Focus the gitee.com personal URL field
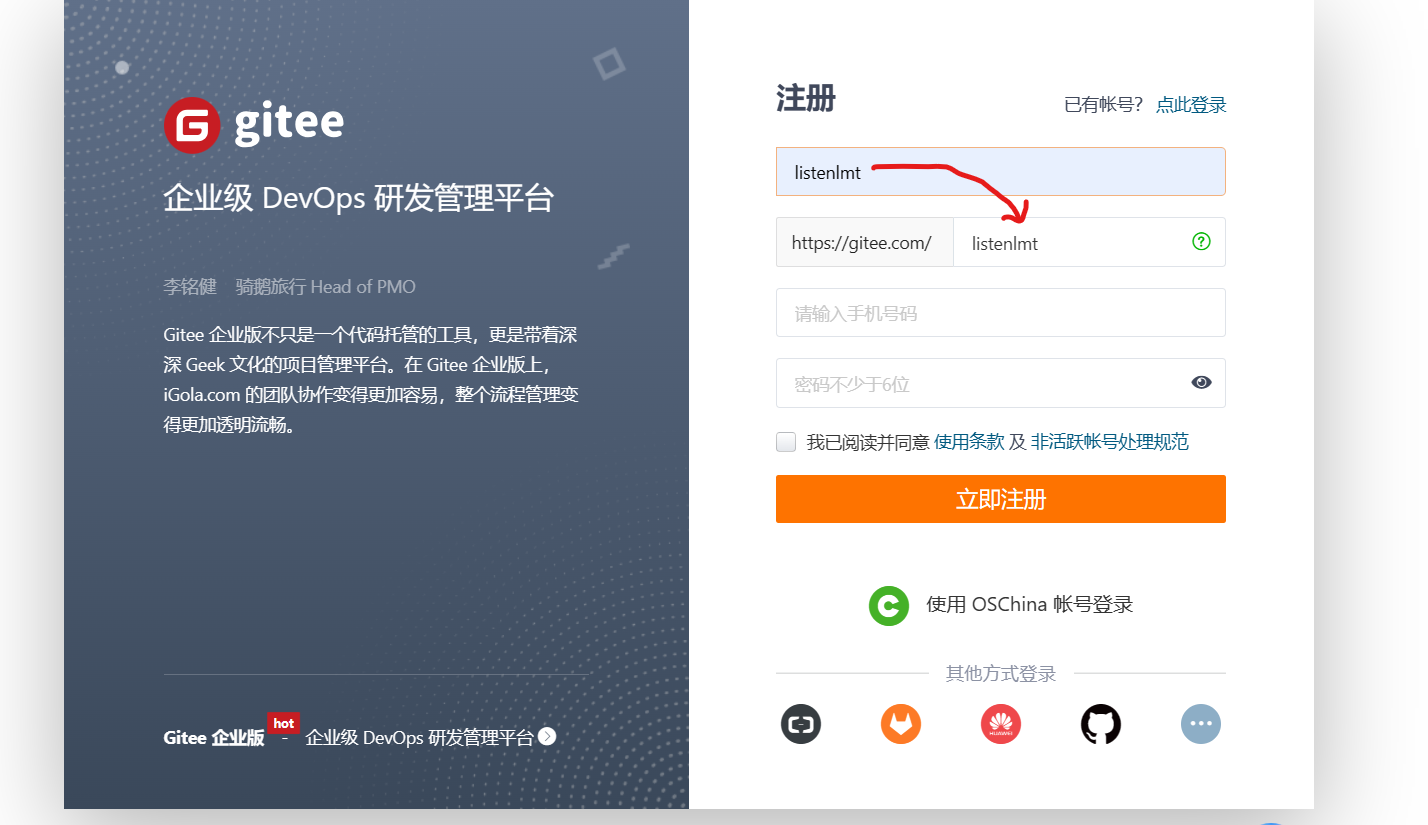The image size is (1428, 825). click(x=1089, y=242)
